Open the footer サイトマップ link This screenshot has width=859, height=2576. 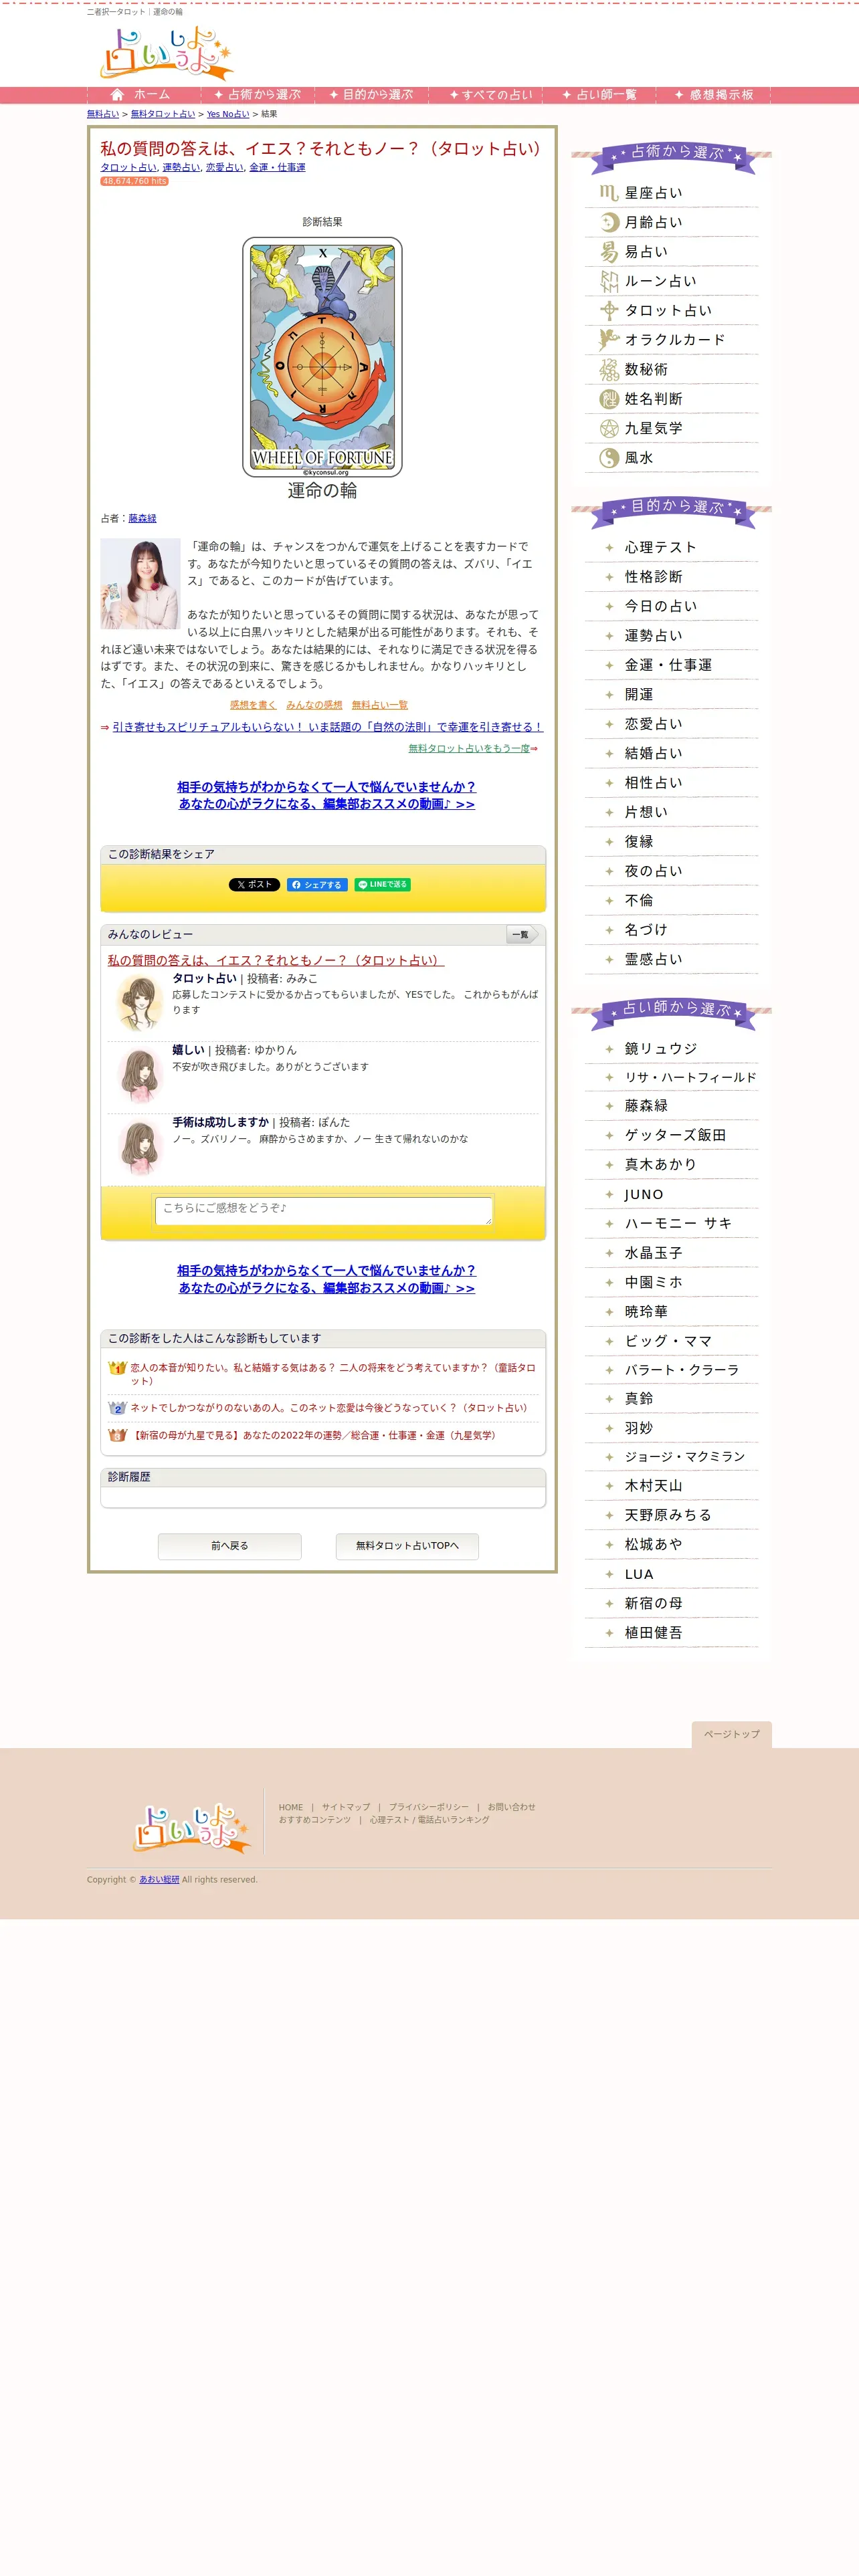[346, 1807]
